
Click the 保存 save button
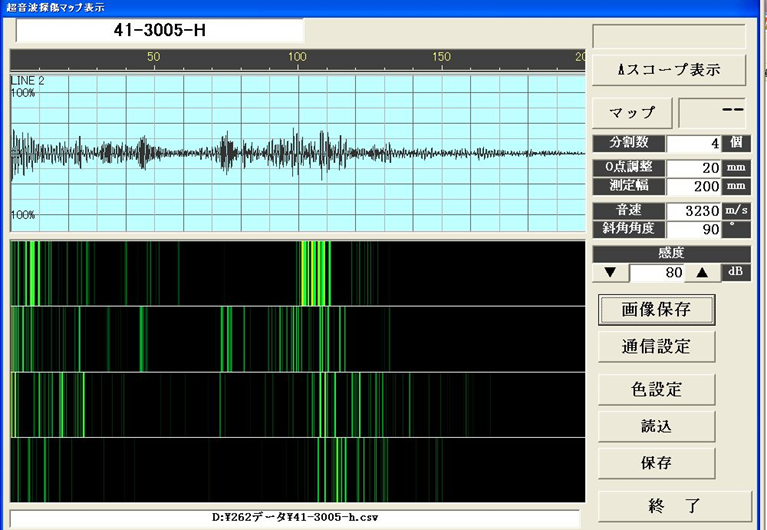coord(656,463)
